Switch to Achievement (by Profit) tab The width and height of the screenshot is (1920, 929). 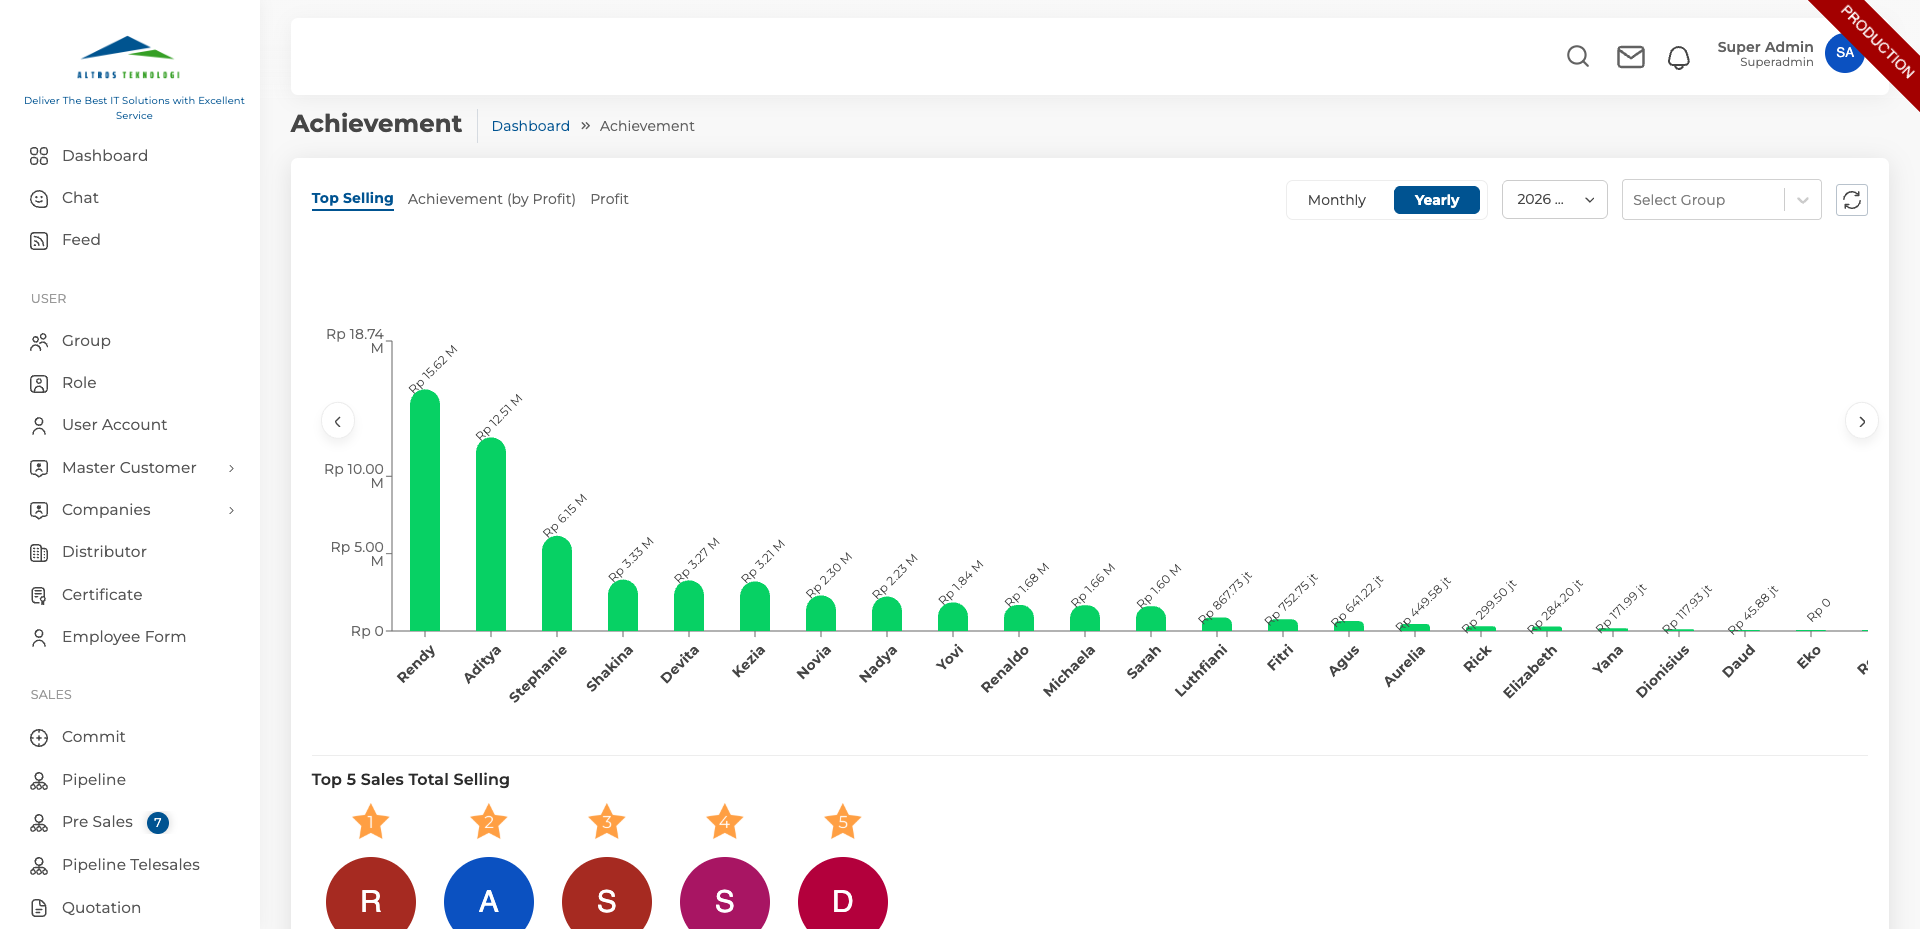pyautogui.click(x=492, y=199)
